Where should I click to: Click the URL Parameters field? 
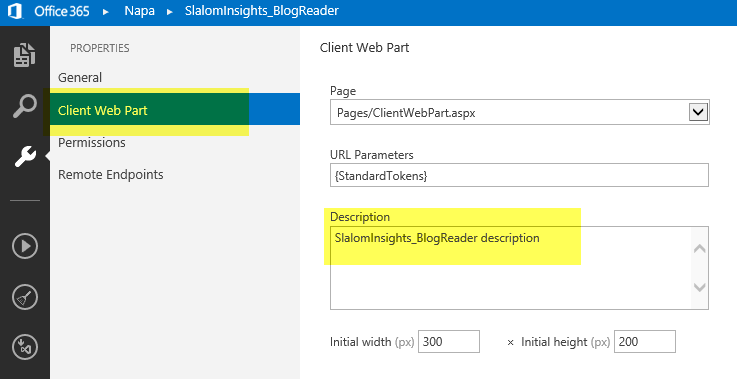(x=519, y=175)
